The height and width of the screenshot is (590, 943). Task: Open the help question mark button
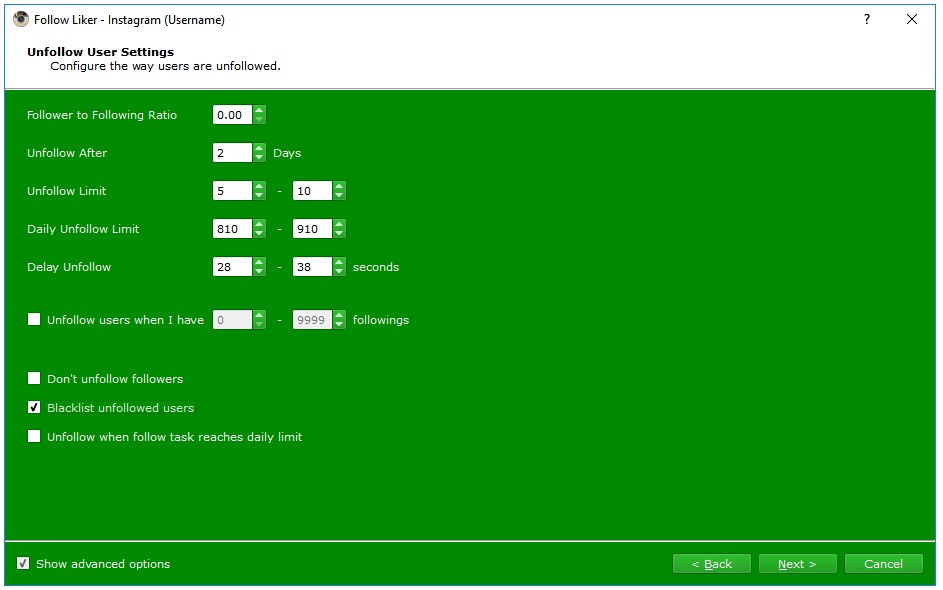867,19
